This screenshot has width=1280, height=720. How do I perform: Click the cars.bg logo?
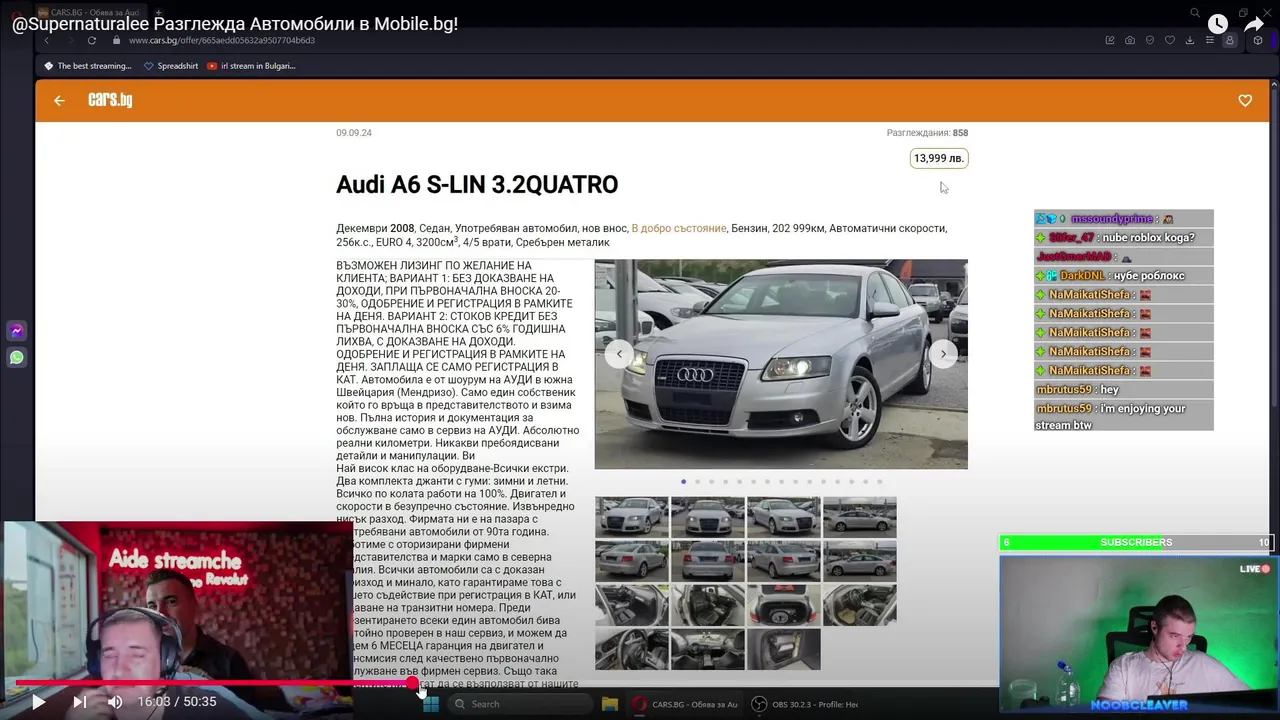(x=110, y=100)
